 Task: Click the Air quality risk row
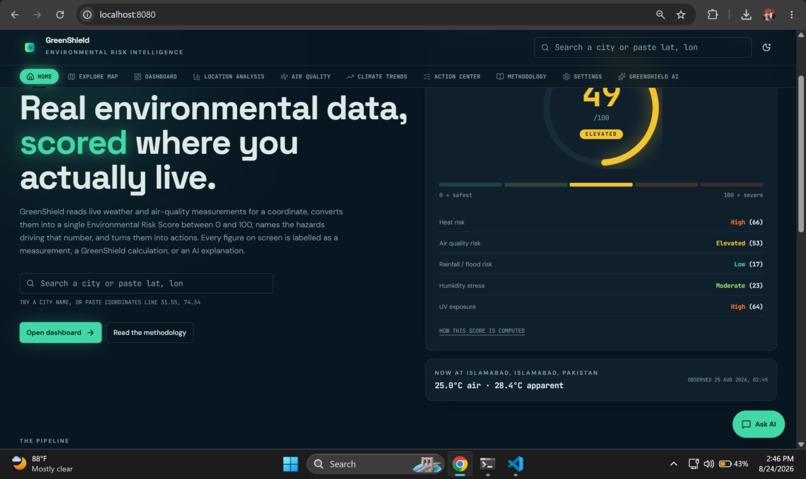(x=601, y=243)
